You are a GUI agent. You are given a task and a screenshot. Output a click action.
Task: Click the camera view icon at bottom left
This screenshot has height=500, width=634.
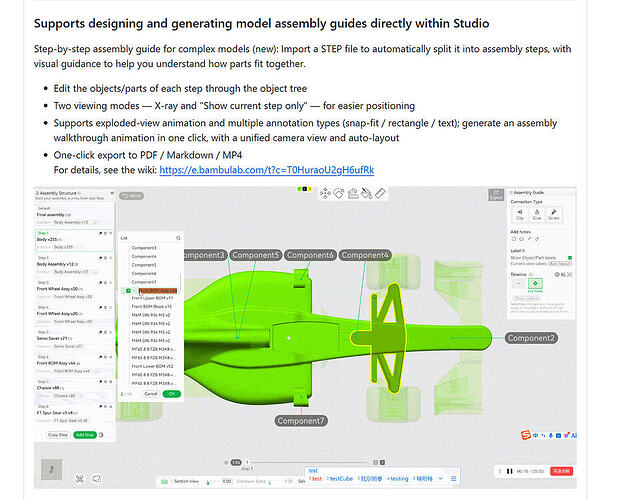[x=96, y=479]
